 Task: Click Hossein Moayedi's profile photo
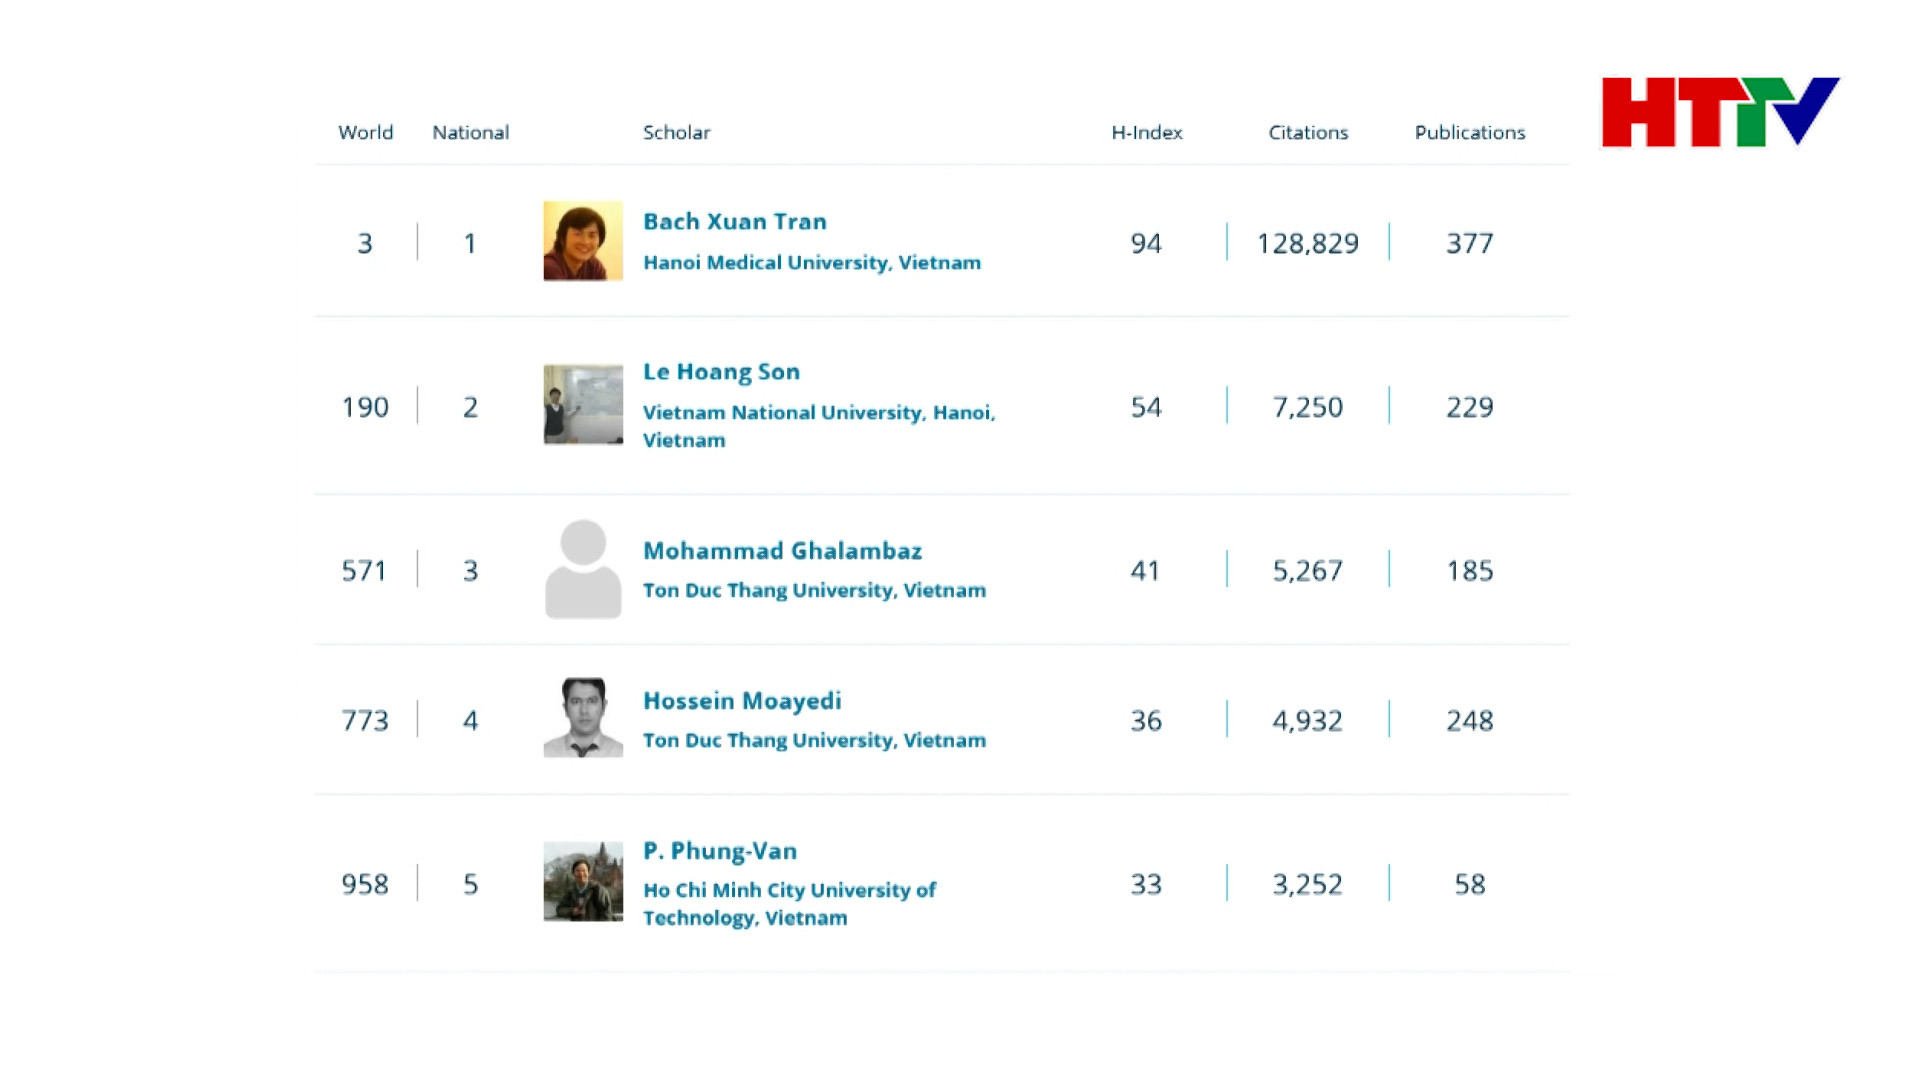point(582,718)
